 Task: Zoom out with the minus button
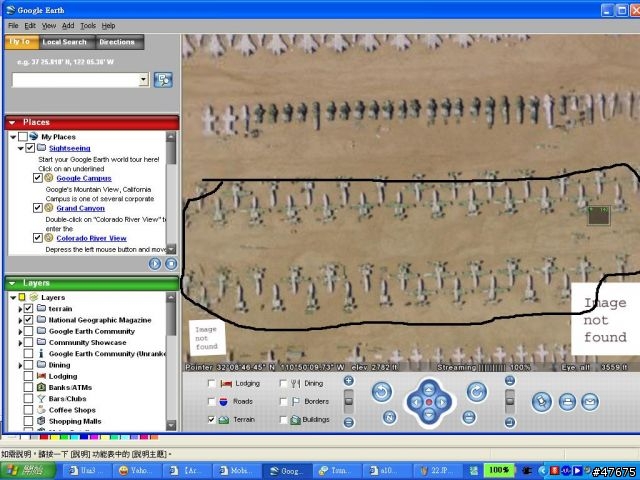pyautogui.click(x=349, y=422)
